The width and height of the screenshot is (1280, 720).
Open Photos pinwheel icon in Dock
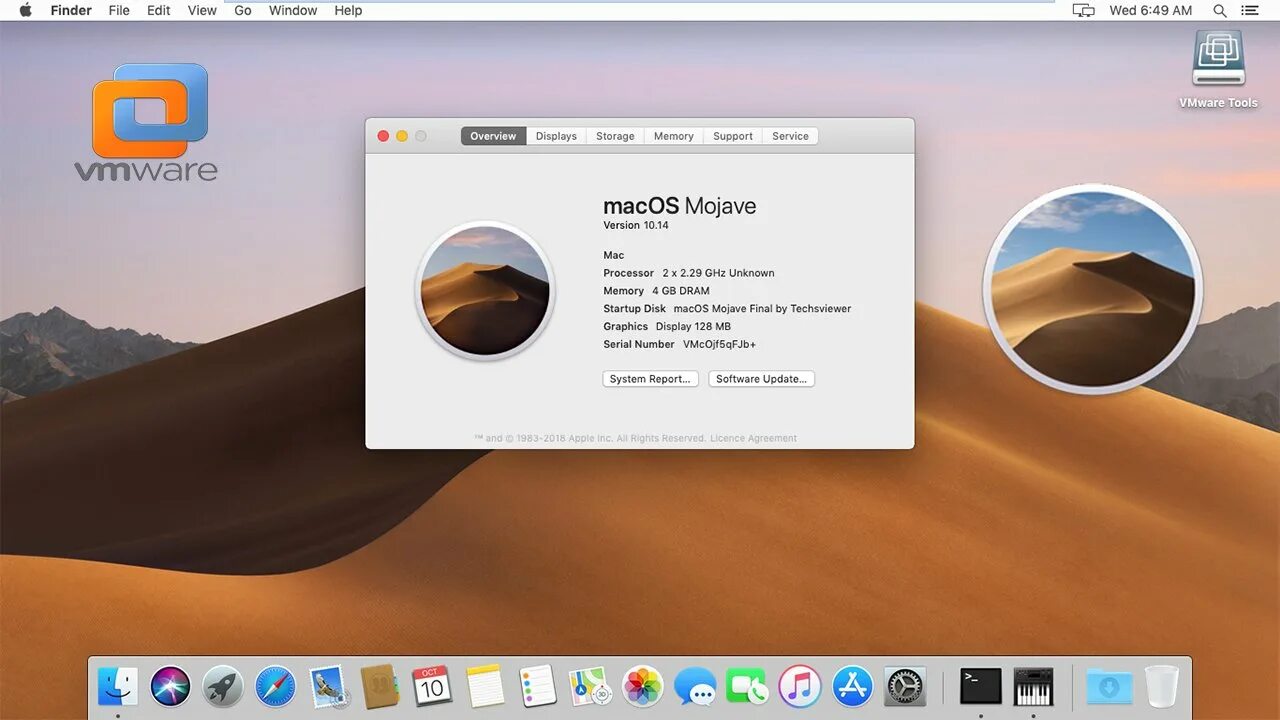642,687
